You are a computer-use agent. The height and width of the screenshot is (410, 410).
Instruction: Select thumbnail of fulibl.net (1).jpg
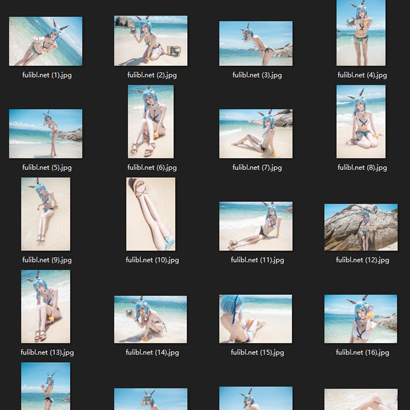click(x=46, y=41)
